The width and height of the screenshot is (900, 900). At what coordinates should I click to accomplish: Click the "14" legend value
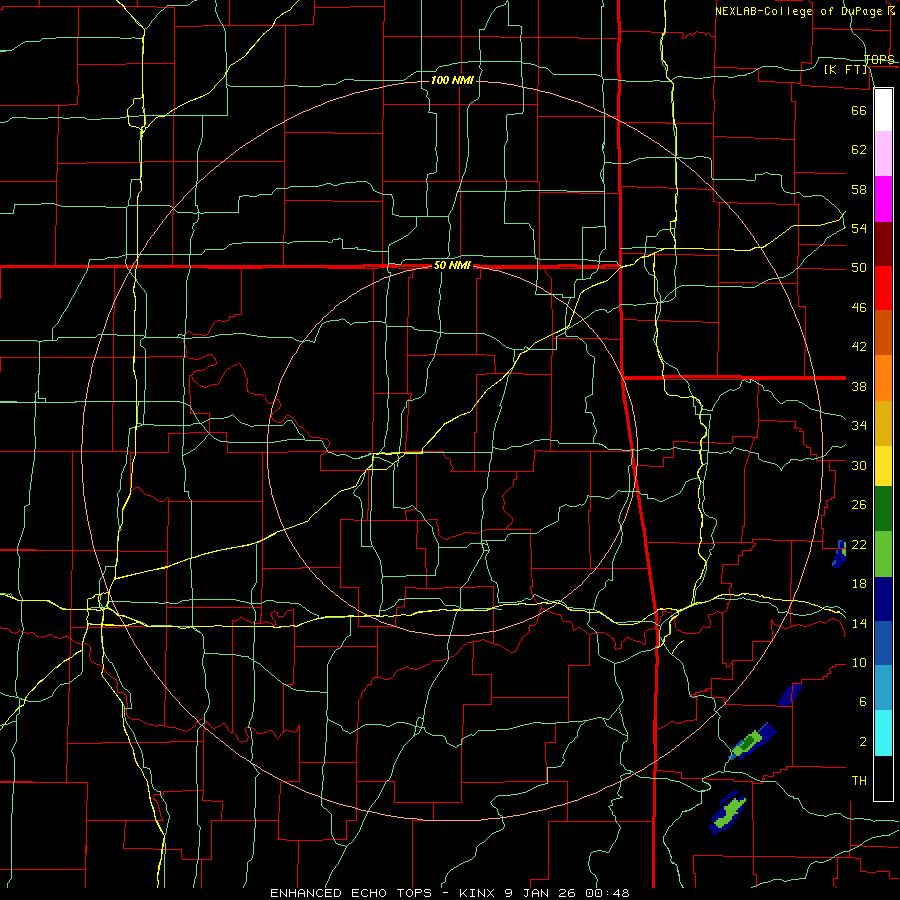pyautogui.click(x=859, y=623)
